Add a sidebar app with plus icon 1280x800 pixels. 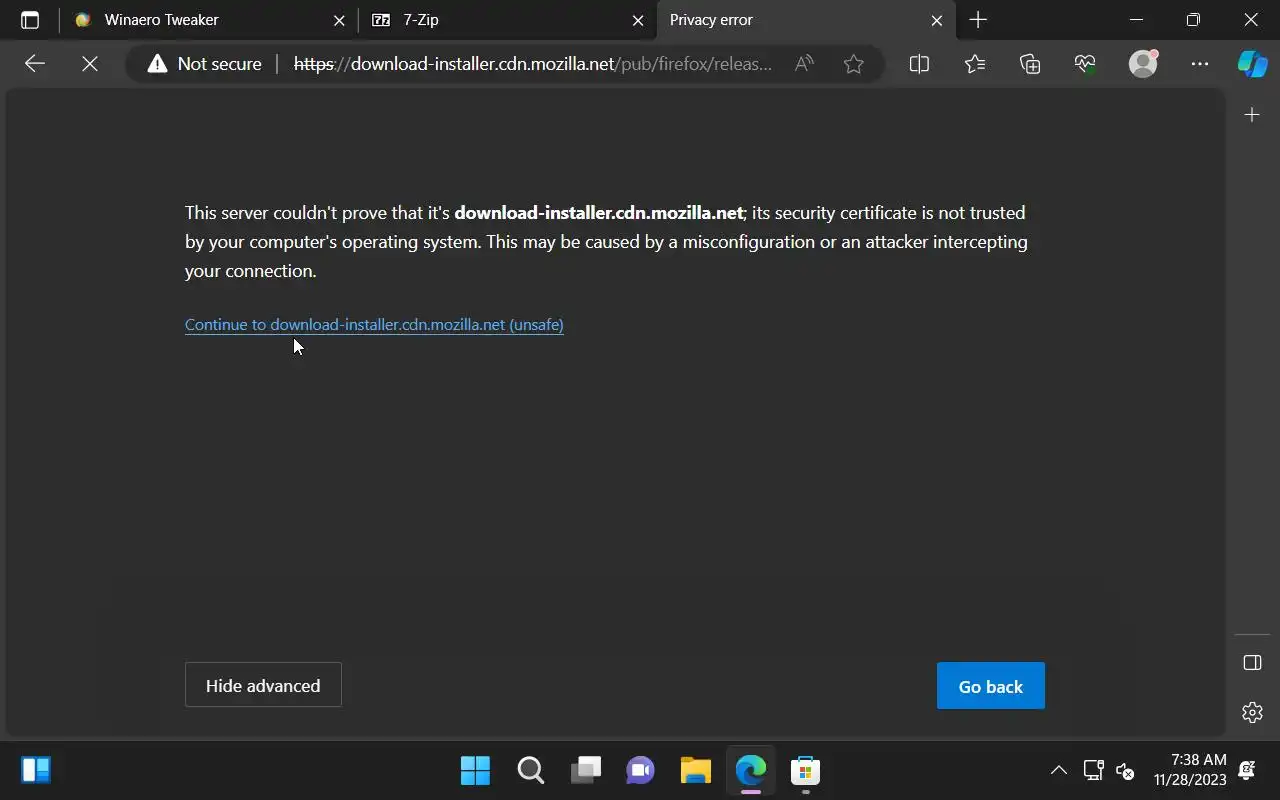point(1252,115)
